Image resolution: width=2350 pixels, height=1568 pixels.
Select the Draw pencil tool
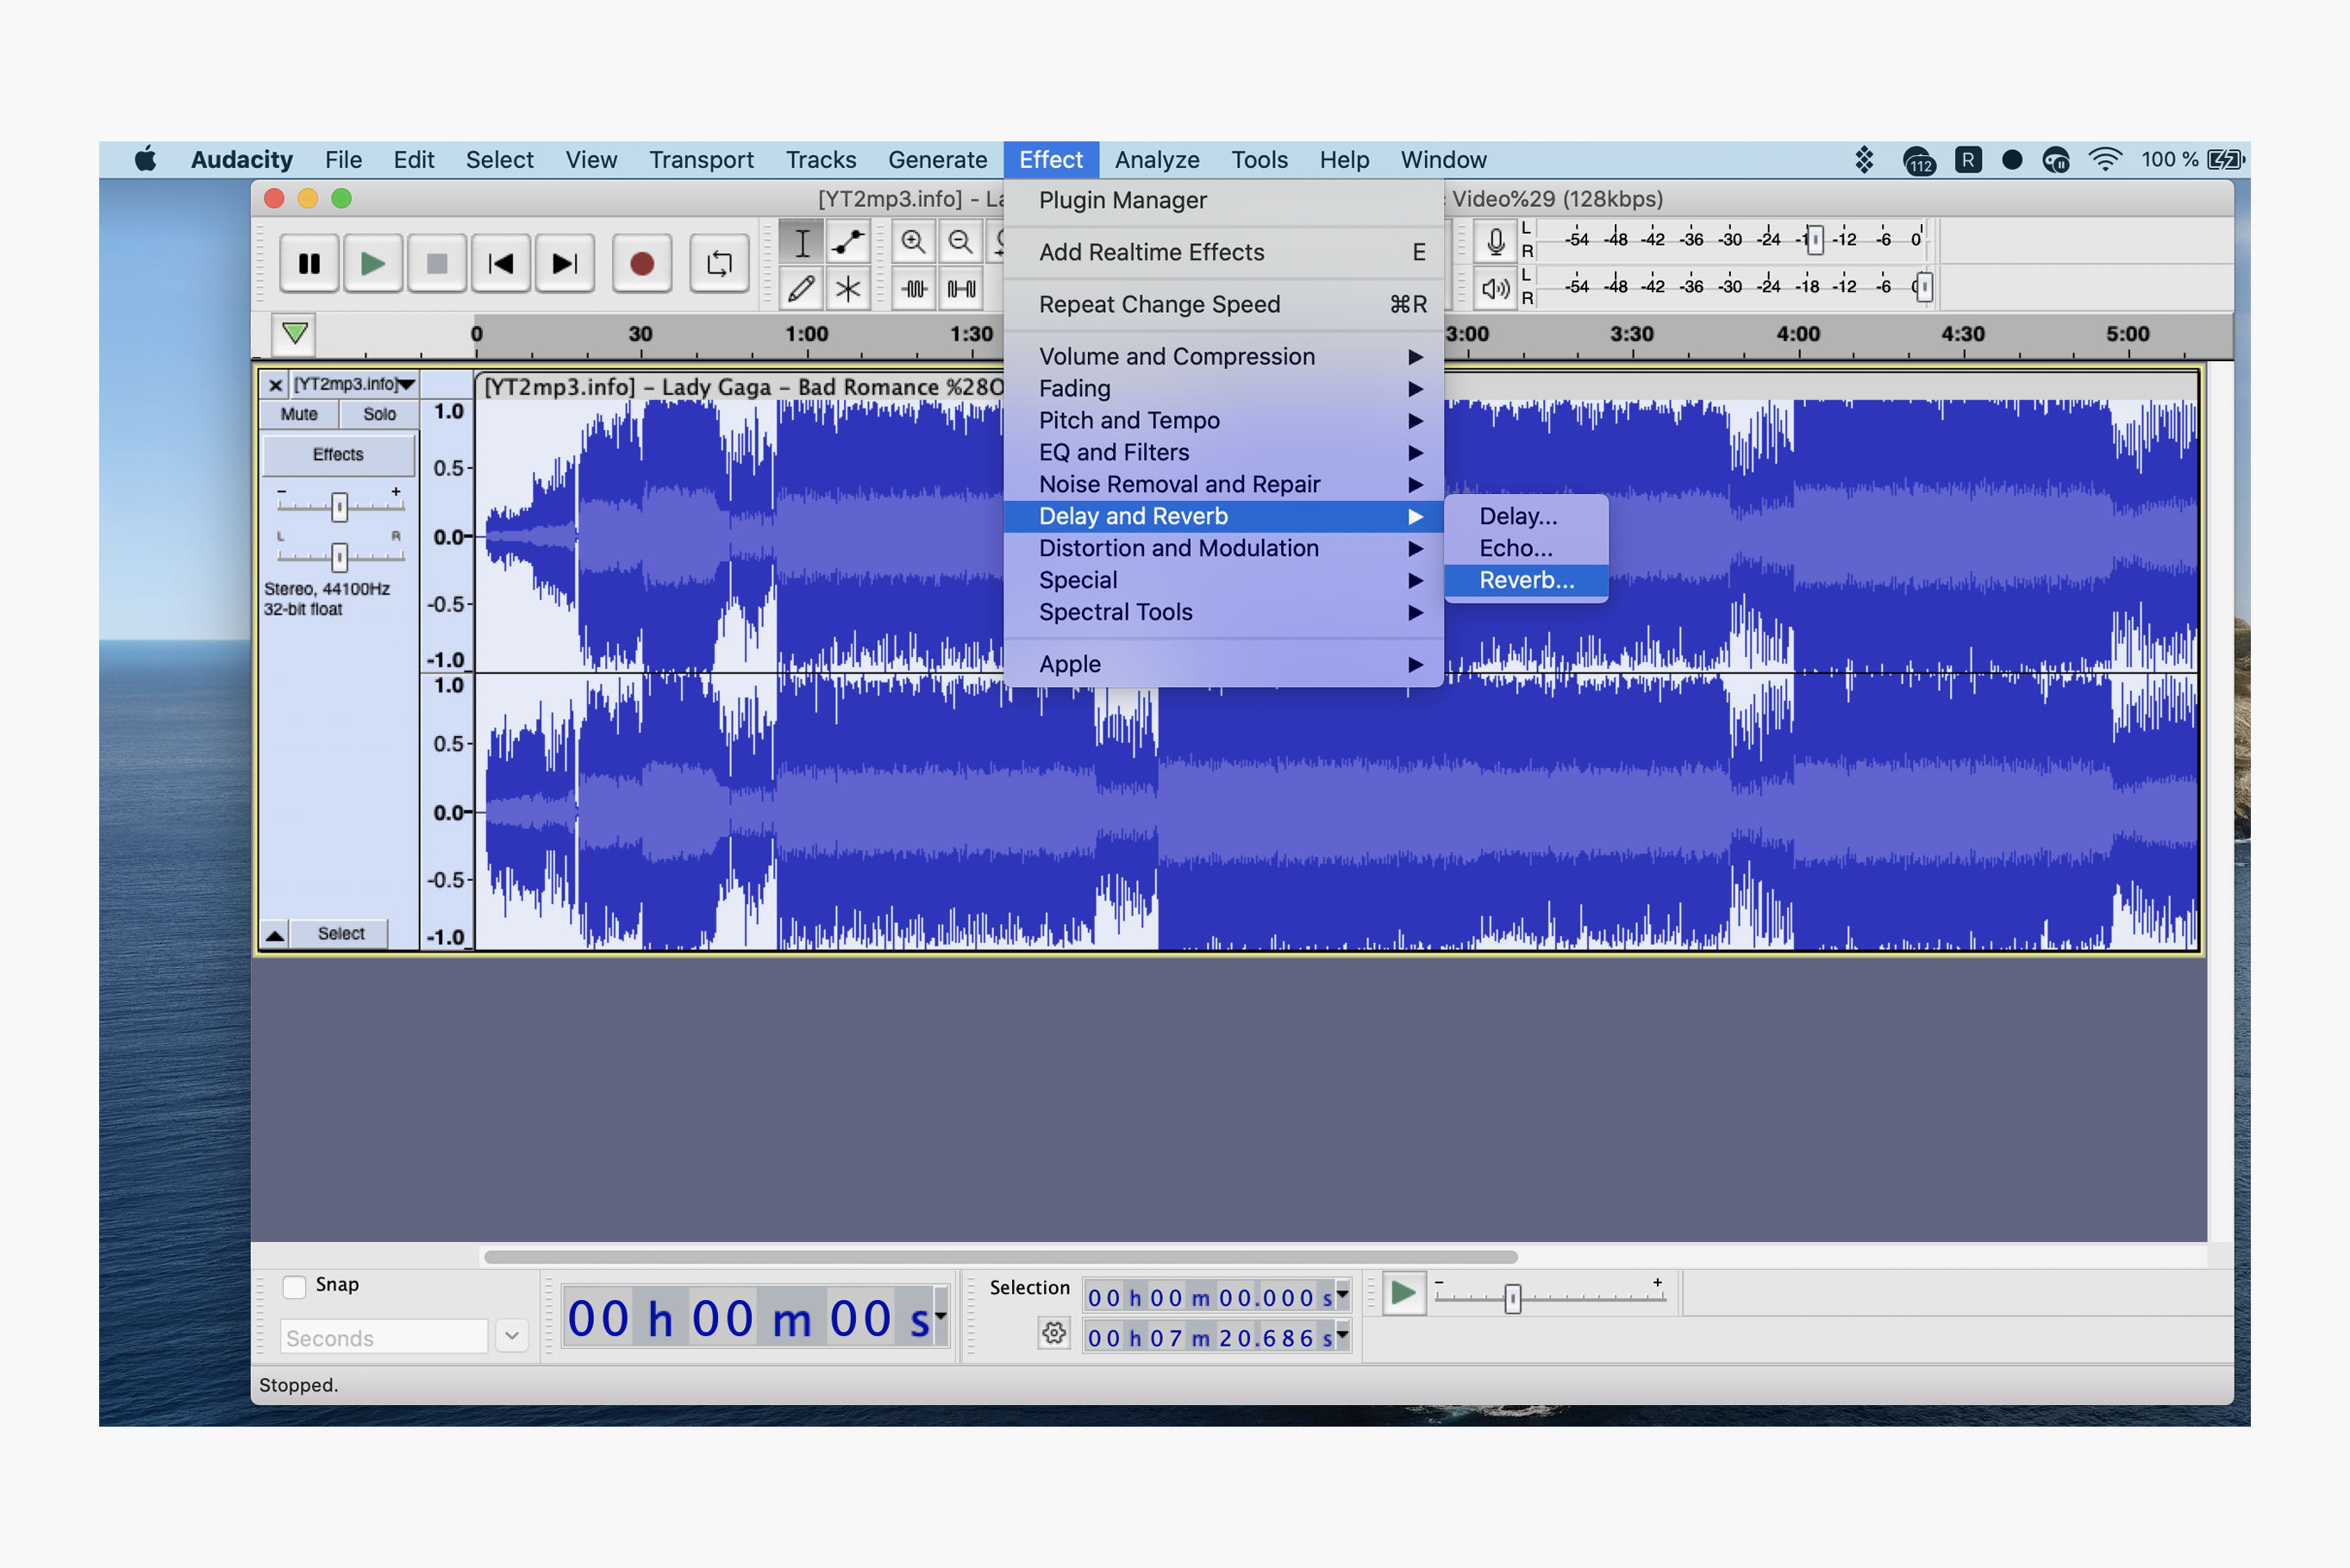801,289
